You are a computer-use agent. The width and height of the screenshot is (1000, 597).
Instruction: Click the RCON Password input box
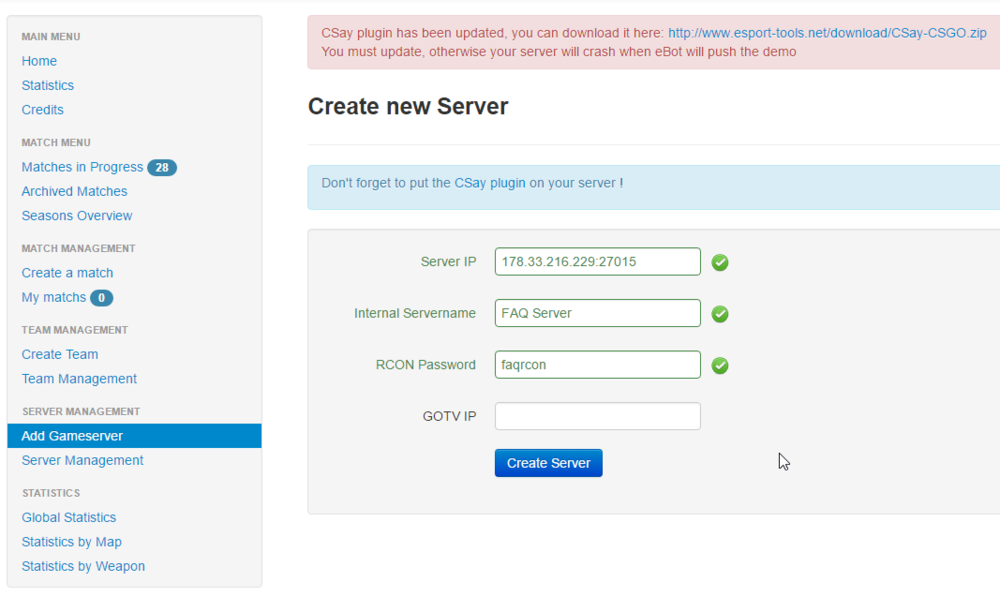pyautogui.click(x=597, y=365)
